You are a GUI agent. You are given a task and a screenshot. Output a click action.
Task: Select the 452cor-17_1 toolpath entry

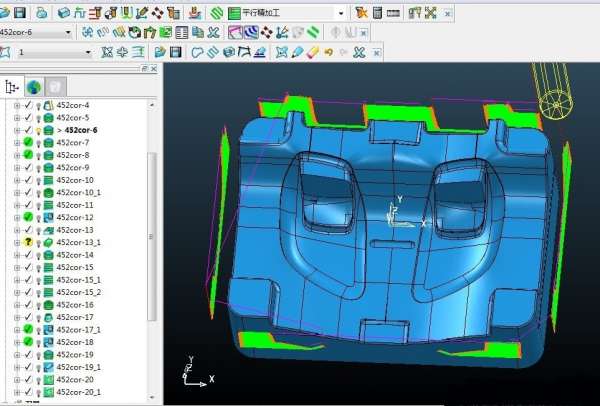78,330
